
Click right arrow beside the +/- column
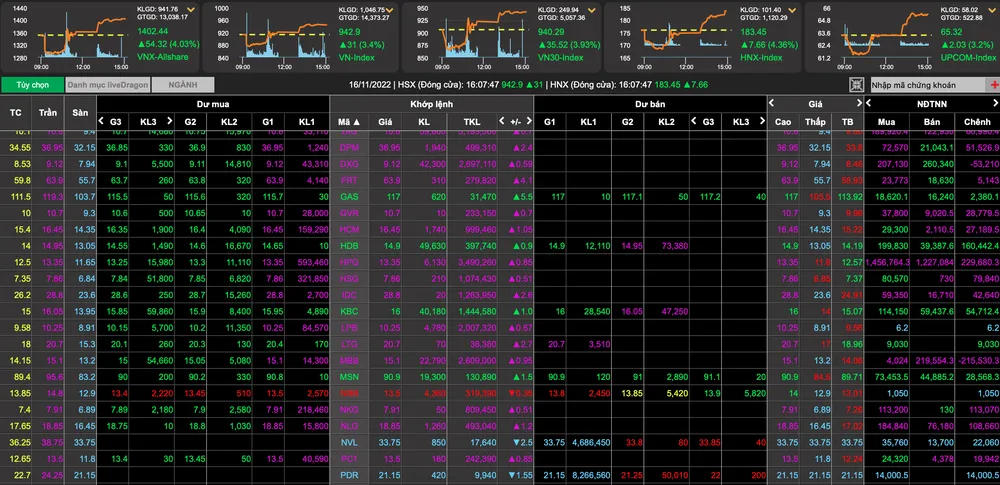tap(527, 122)
